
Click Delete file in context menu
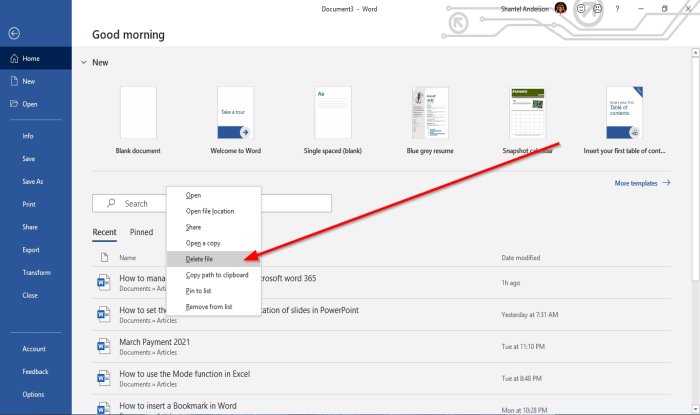[213, 259]
